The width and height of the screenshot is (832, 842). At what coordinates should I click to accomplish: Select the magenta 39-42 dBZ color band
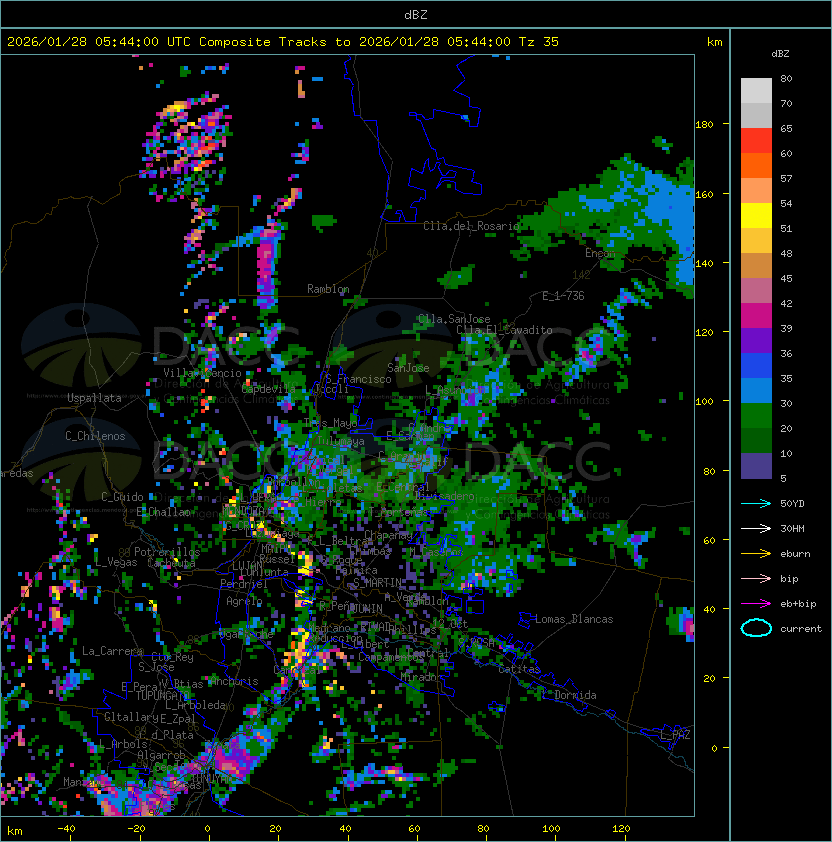(x=756, y=316)
